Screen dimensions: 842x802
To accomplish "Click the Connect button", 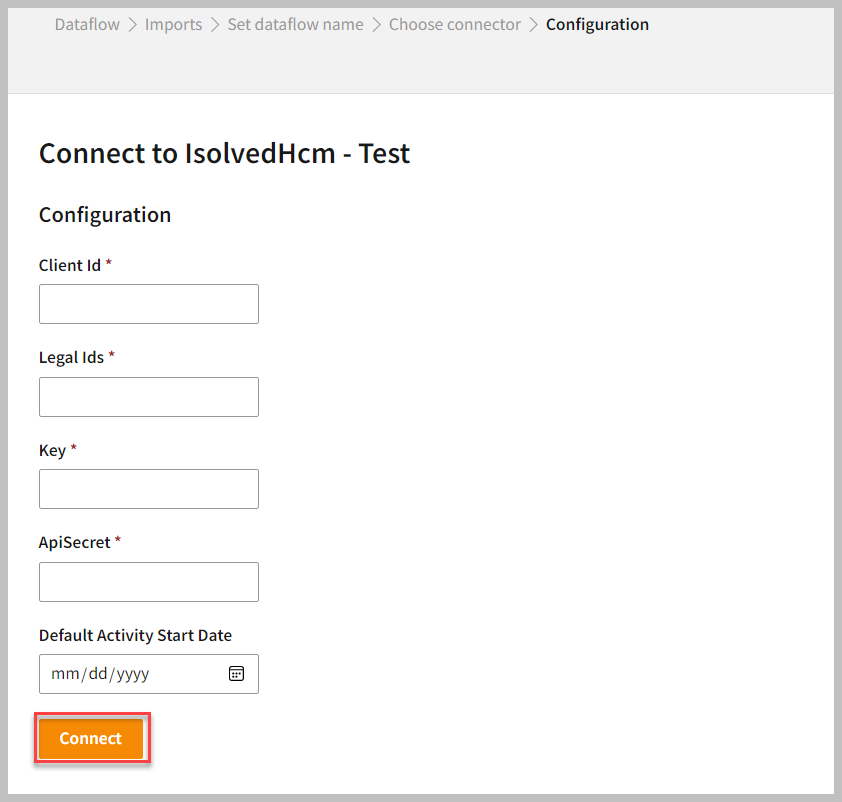I will (91, 739).
